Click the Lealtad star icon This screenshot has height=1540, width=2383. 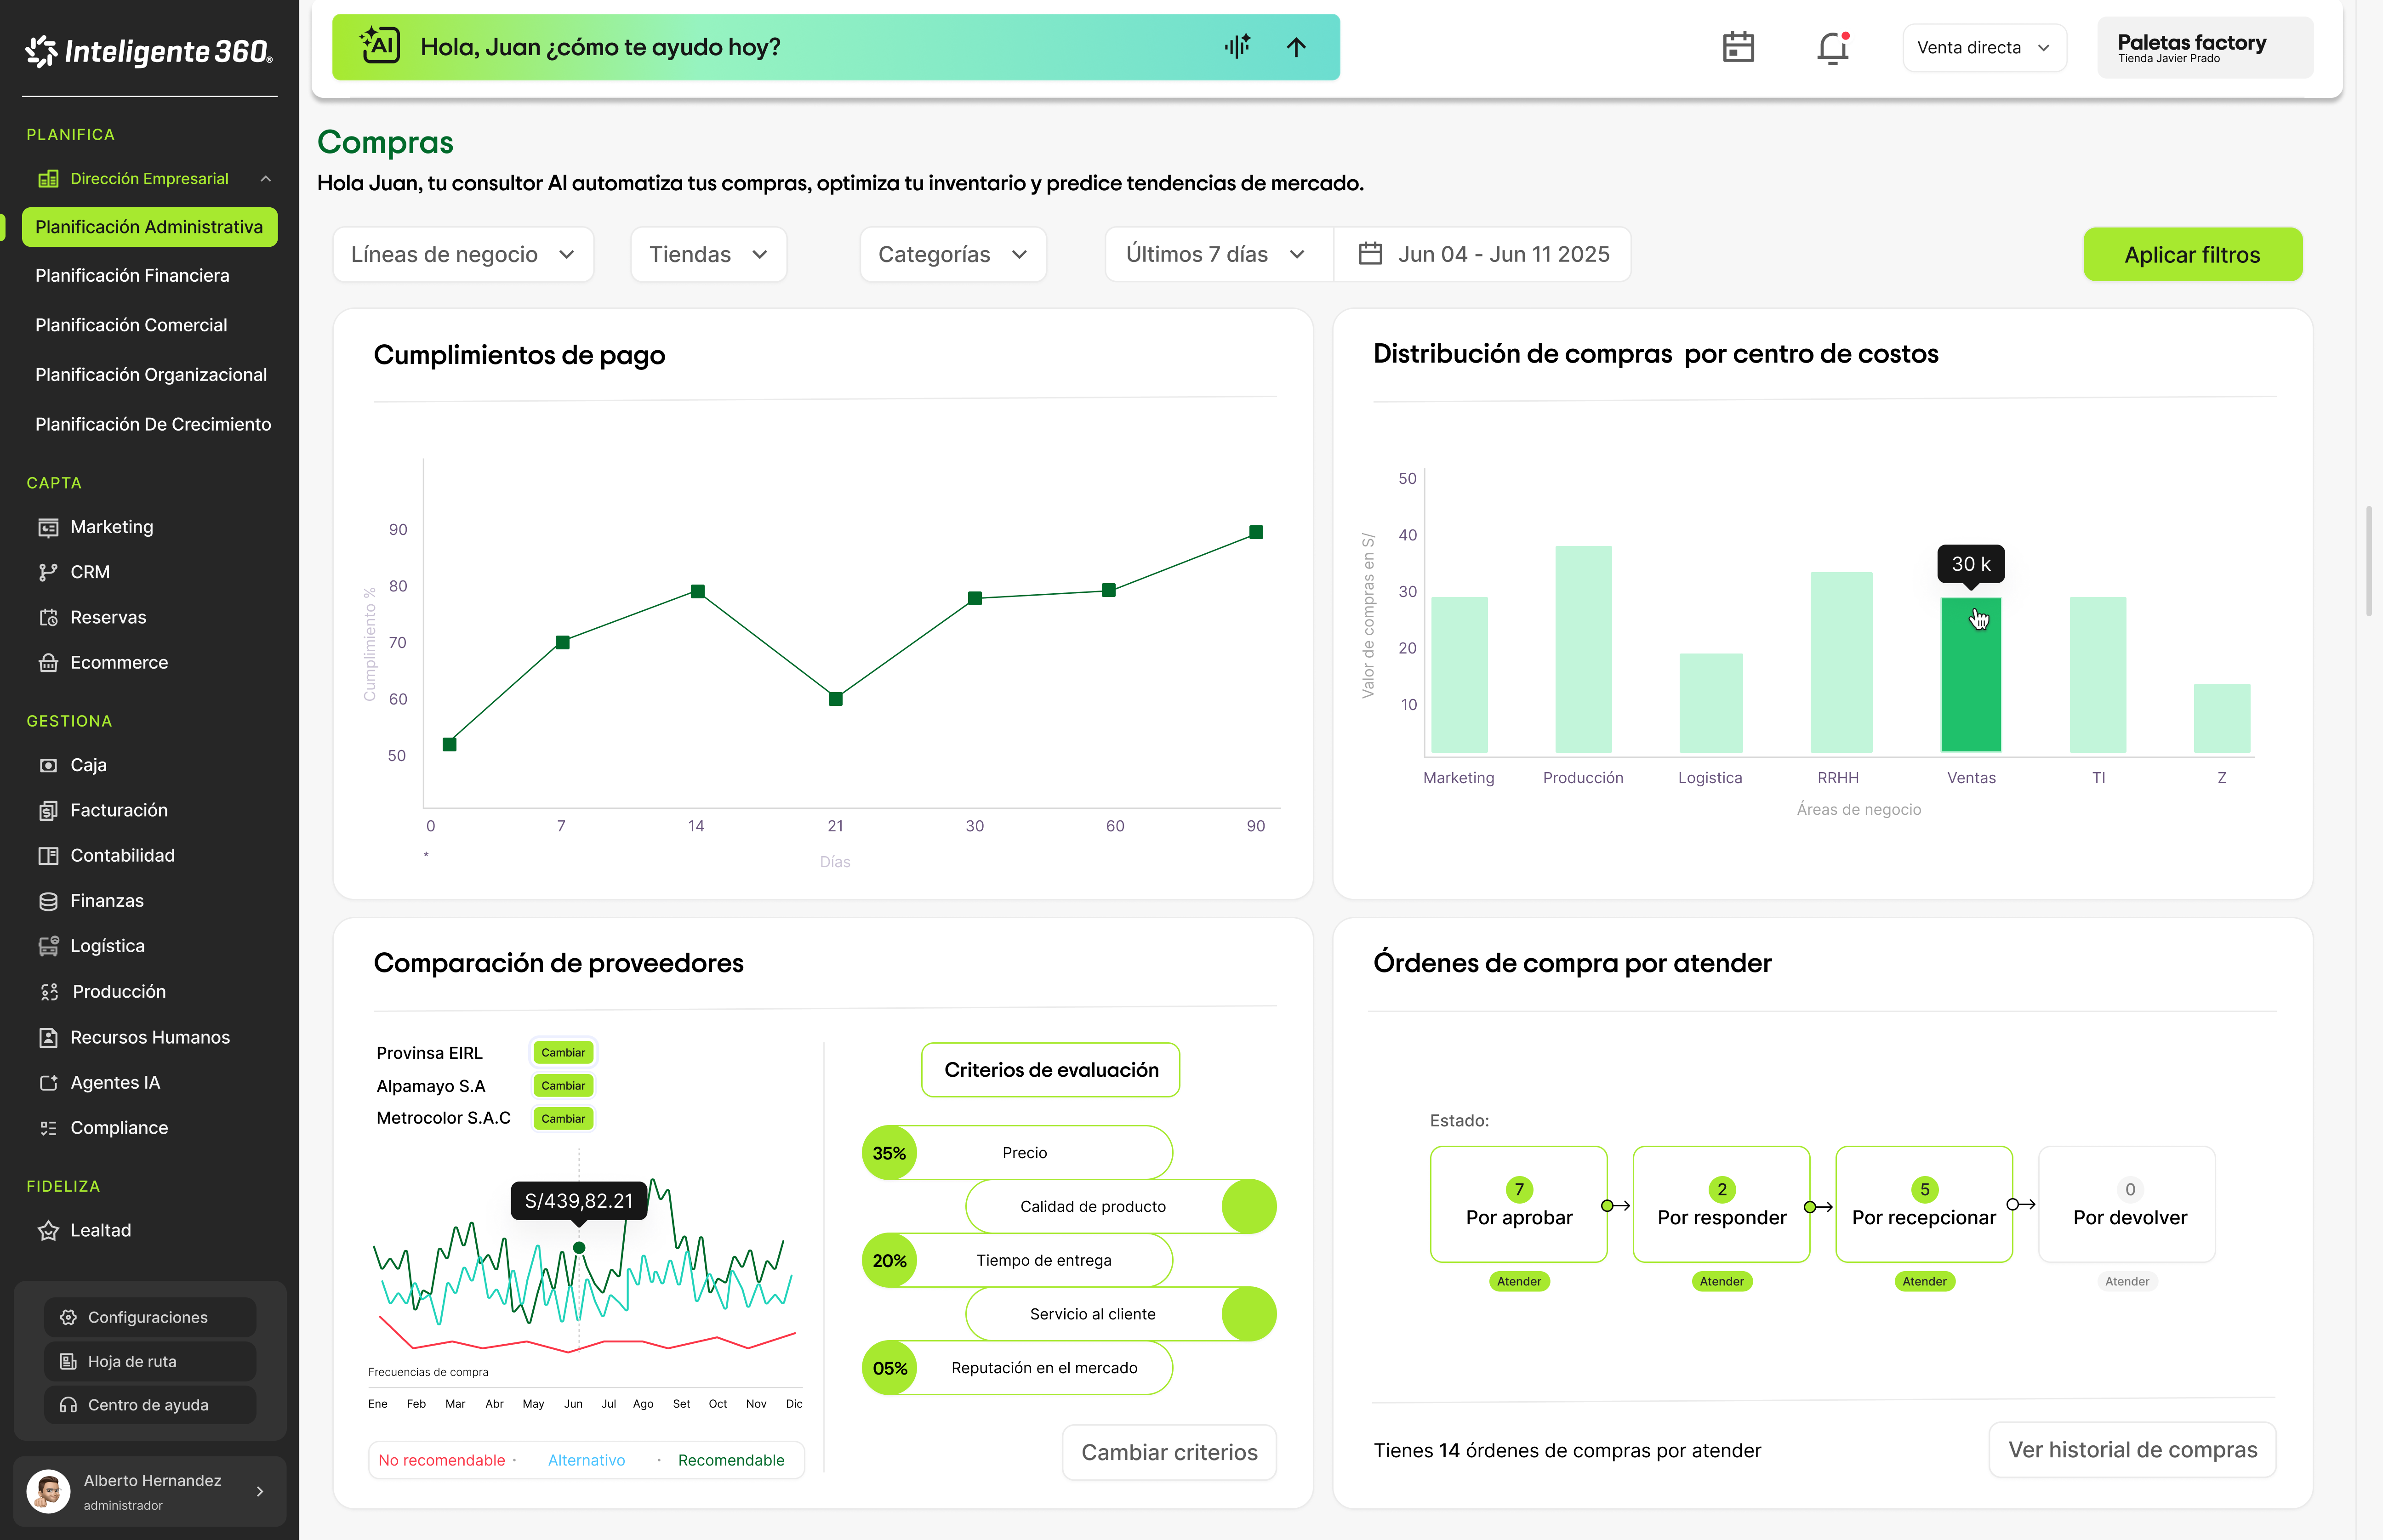pyautogui.click(x=48, y=1230)
